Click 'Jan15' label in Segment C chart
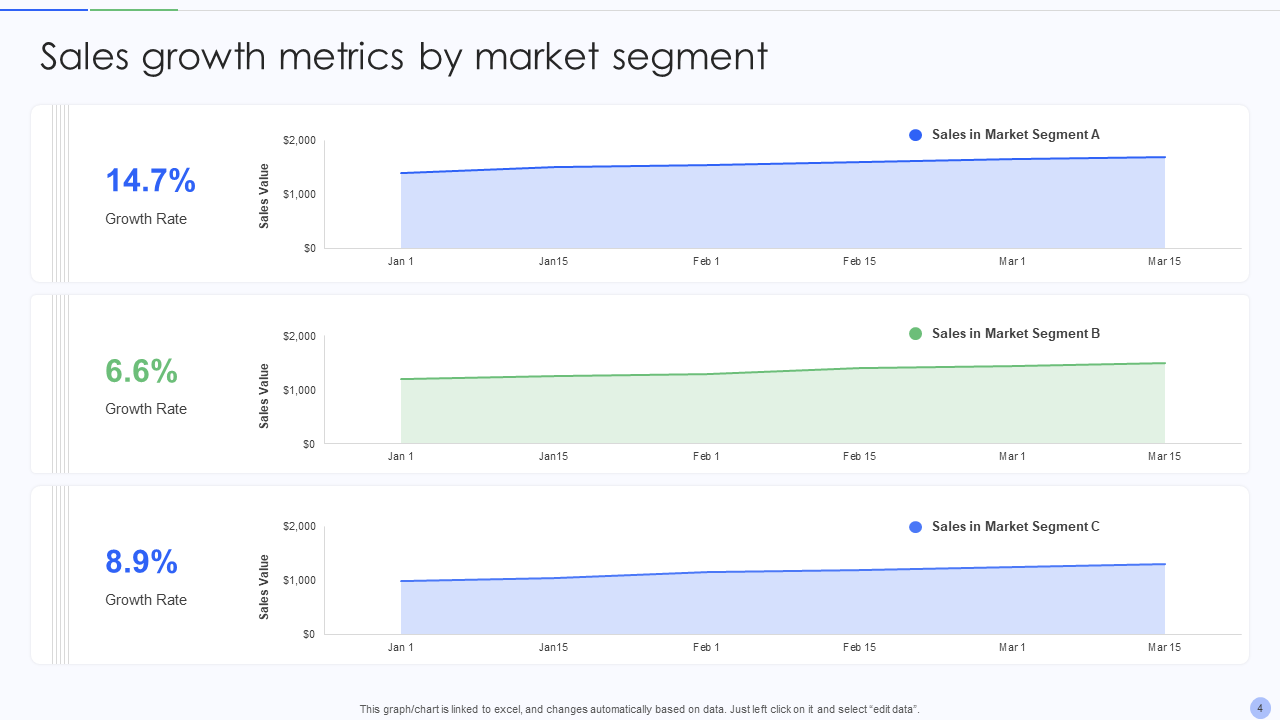Viewport: 1280px width, 720px height. click(554, 648)
